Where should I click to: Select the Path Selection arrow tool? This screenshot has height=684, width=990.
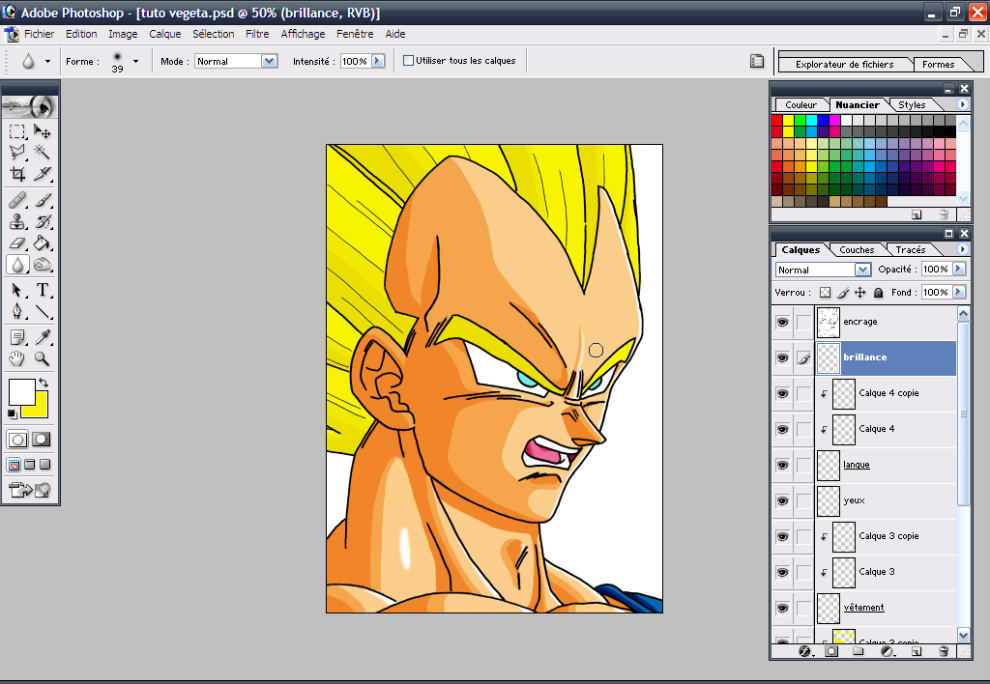17,290
